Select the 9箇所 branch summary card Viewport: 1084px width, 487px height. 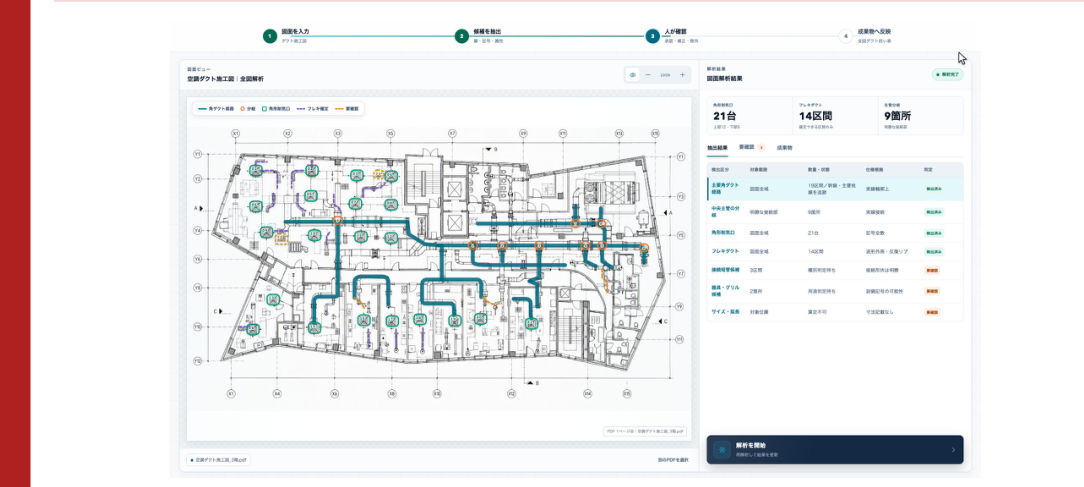920,116
